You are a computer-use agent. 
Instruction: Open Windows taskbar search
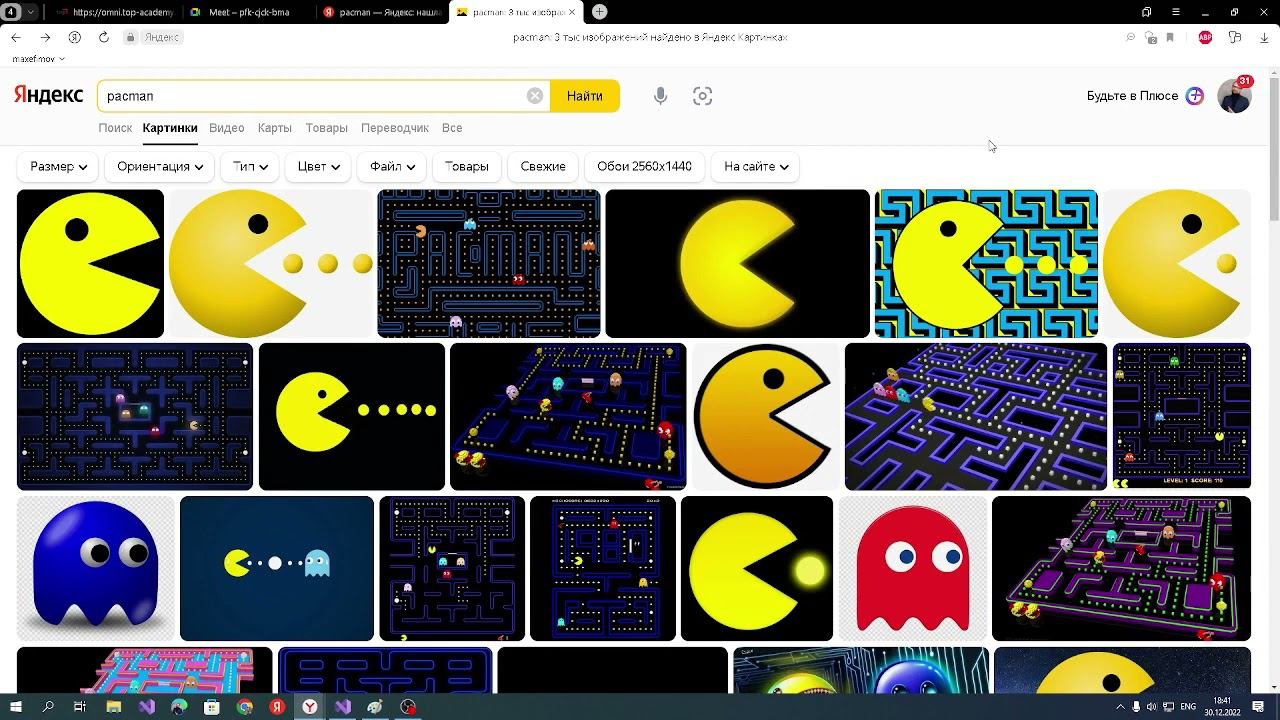click(x=48, y=707)
